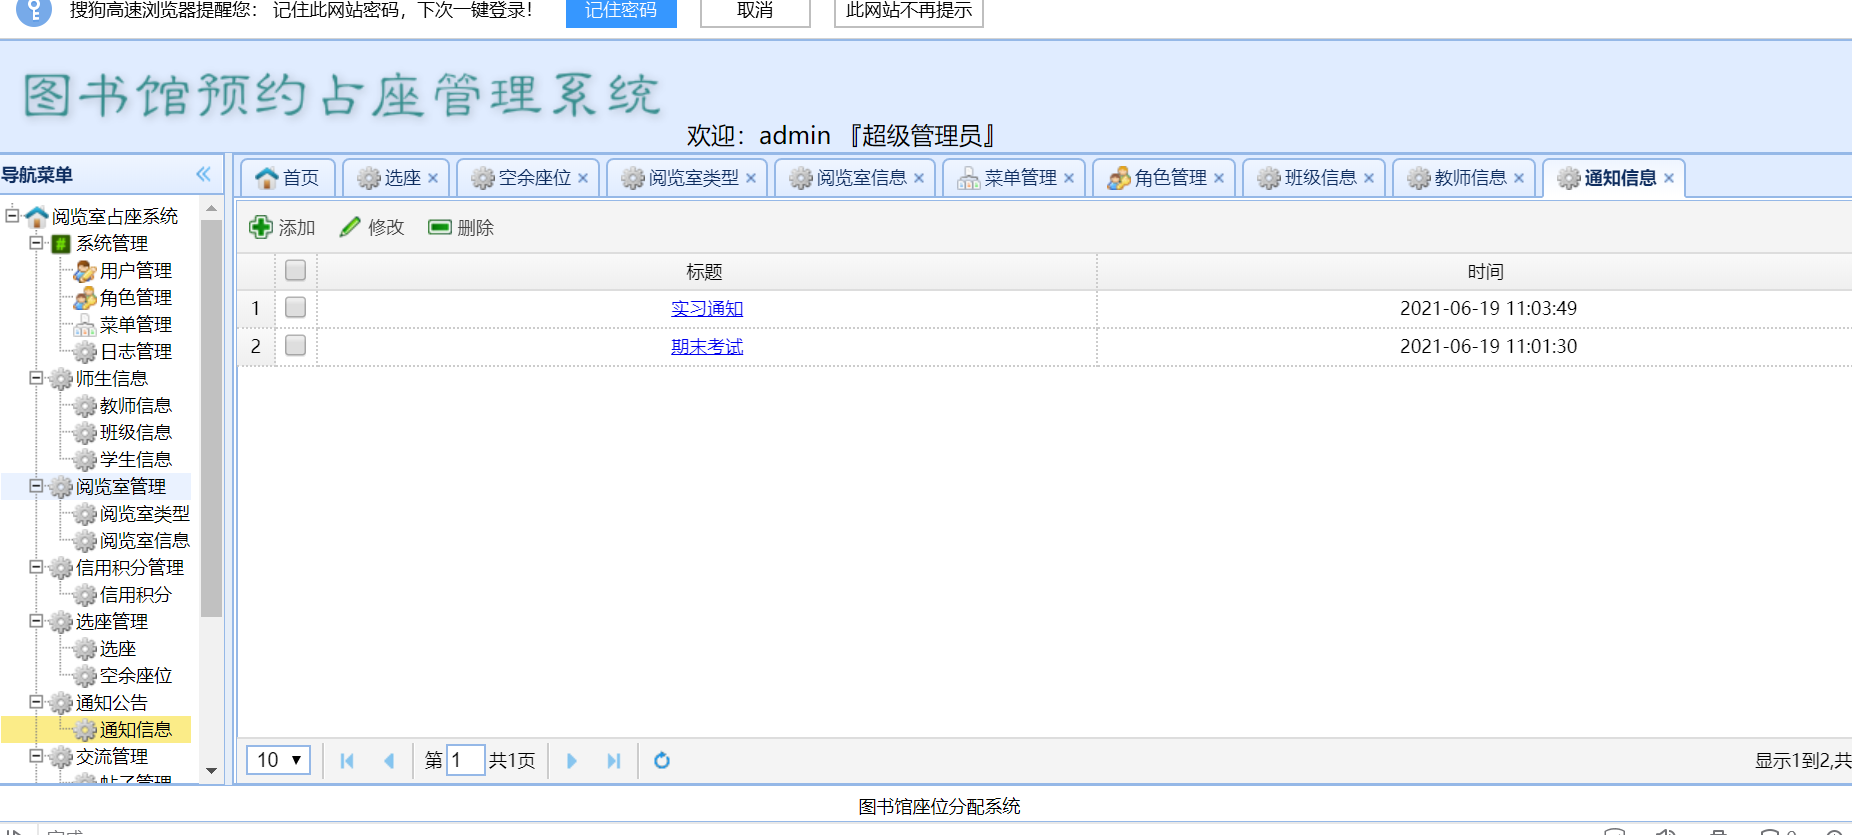Screen dimensions: 1852x835
Task: Click the green plus Add icon
Action: pyautogui.click(x=261, y=227)
